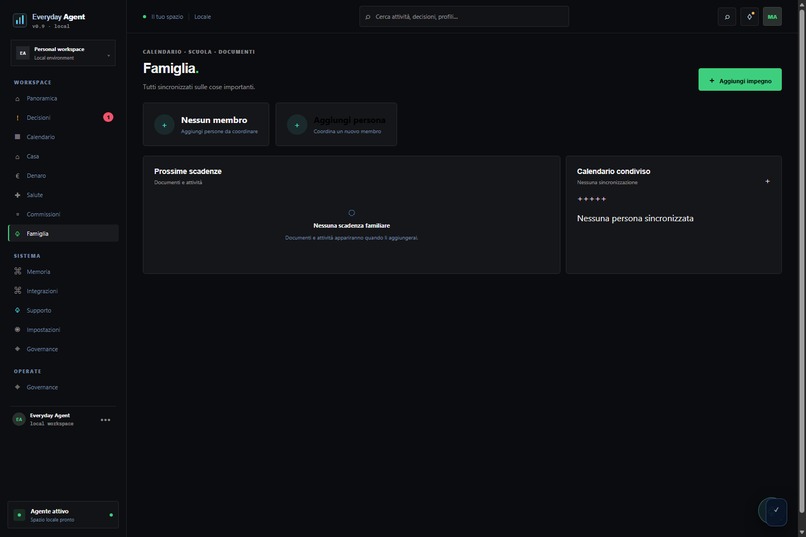The image size is (806, 537).
Task: Click the search button in the top bar
Action: 727,17
